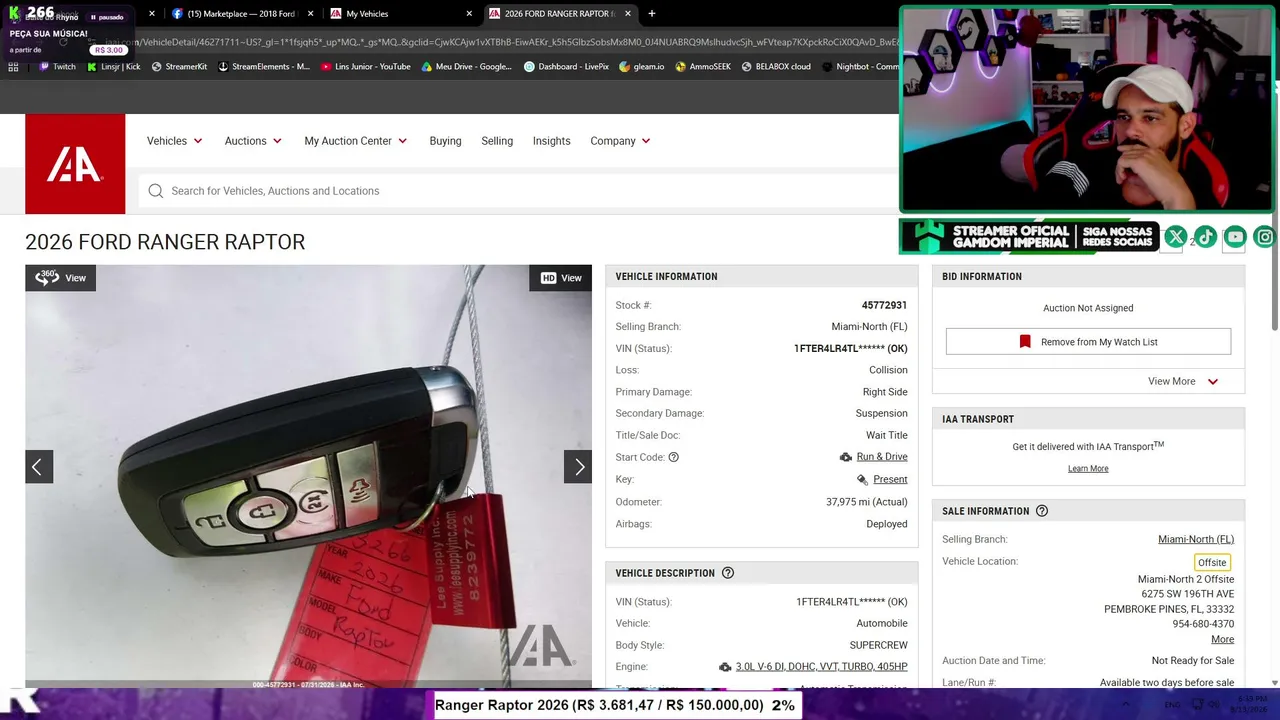Expand the Company menu
This screenshot has width=1280, height=720.
pyautogui.click(x=620, y=141)
